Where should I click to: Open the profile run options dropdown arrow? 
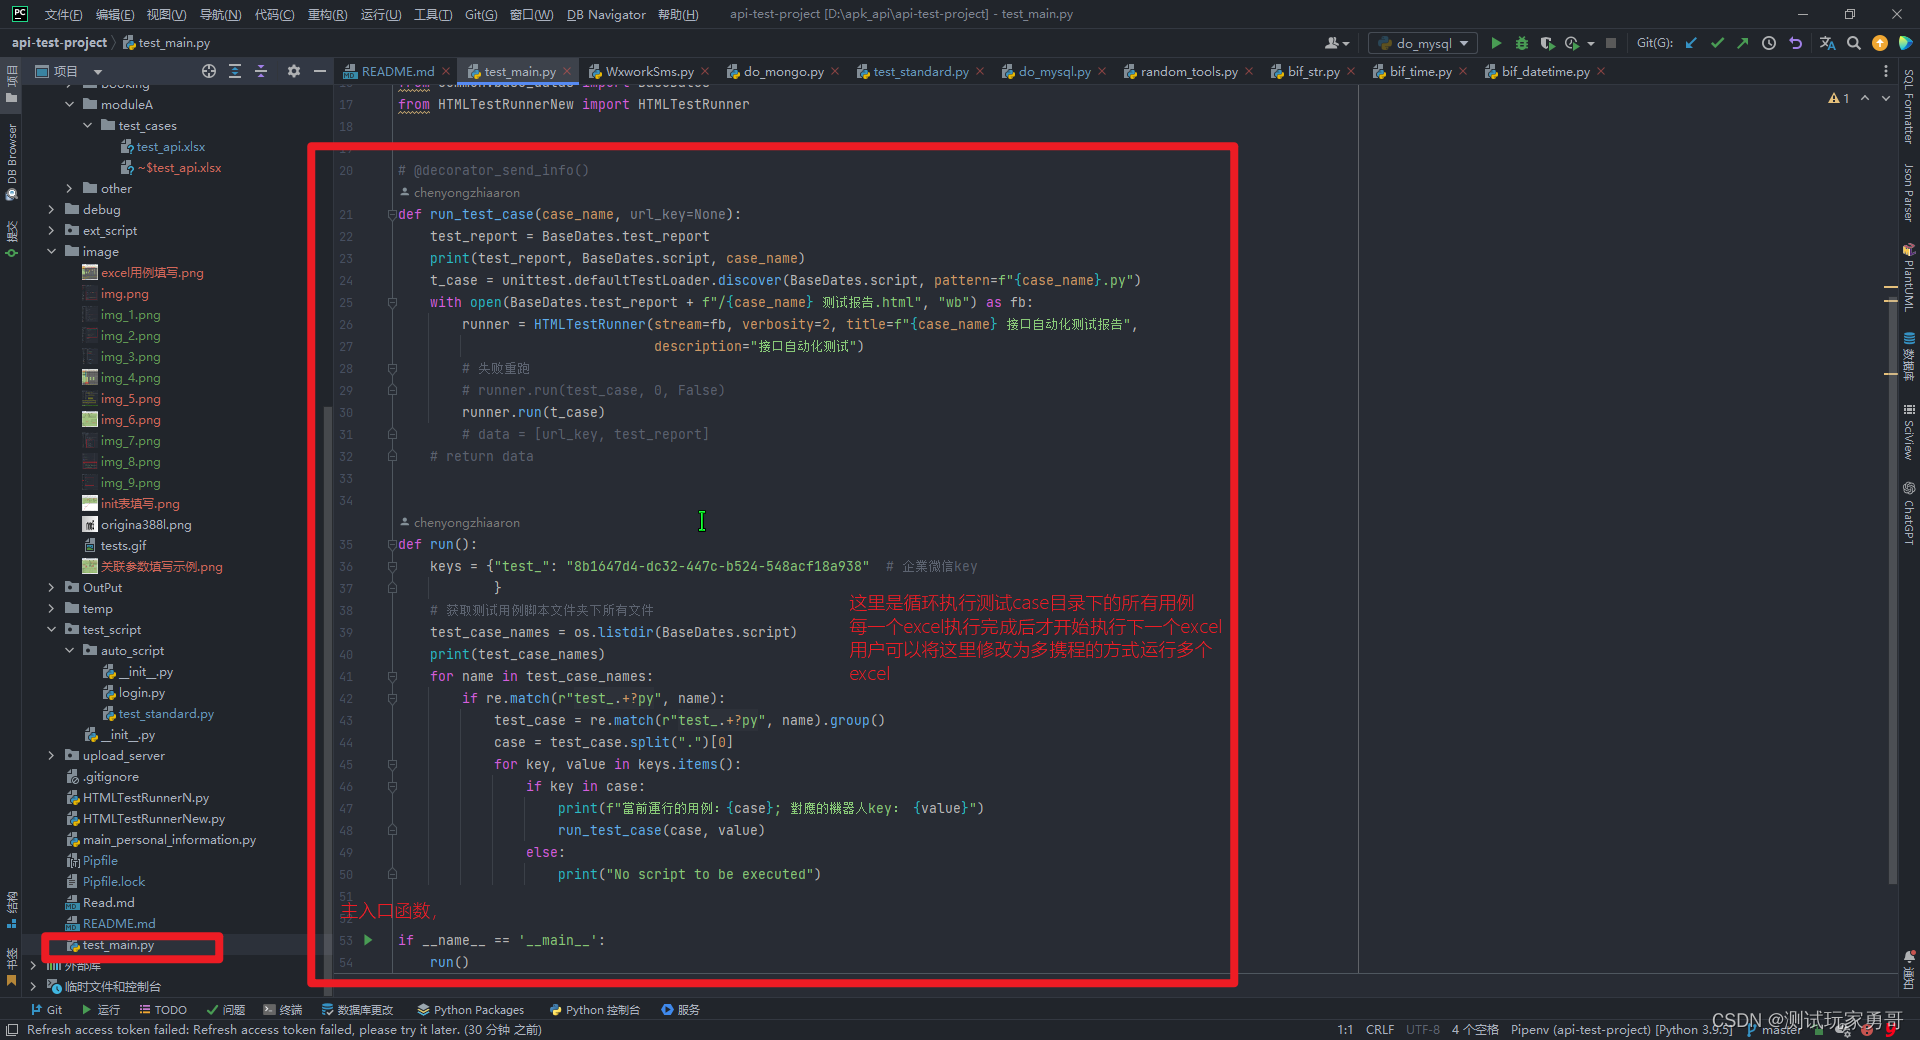(1591, 43)
